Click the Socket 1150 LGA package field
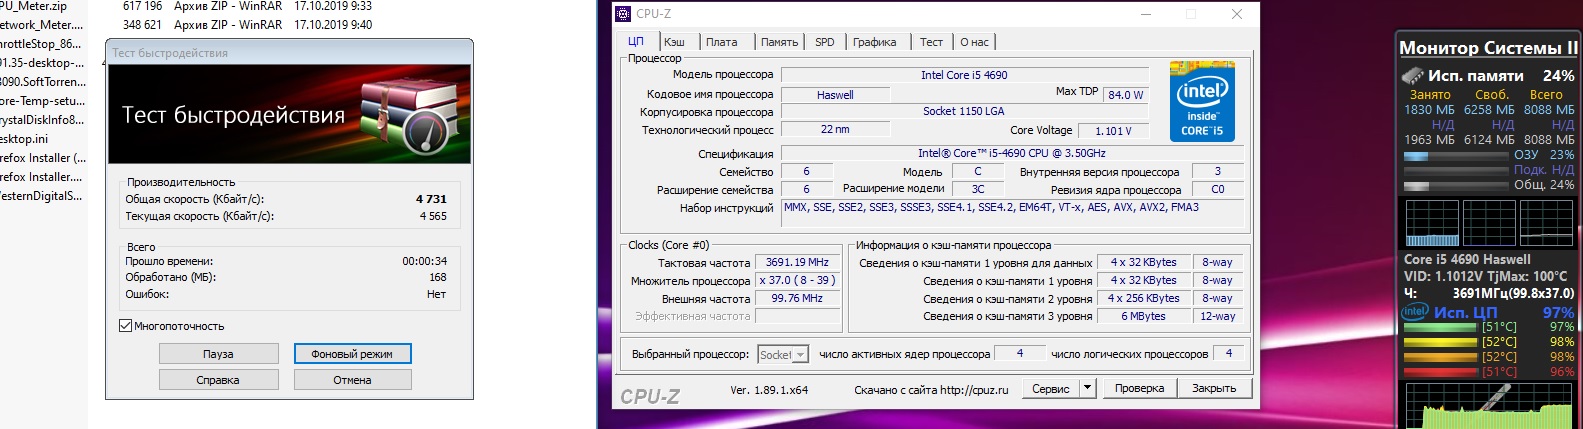1583x429 pixels. (964, 111)
